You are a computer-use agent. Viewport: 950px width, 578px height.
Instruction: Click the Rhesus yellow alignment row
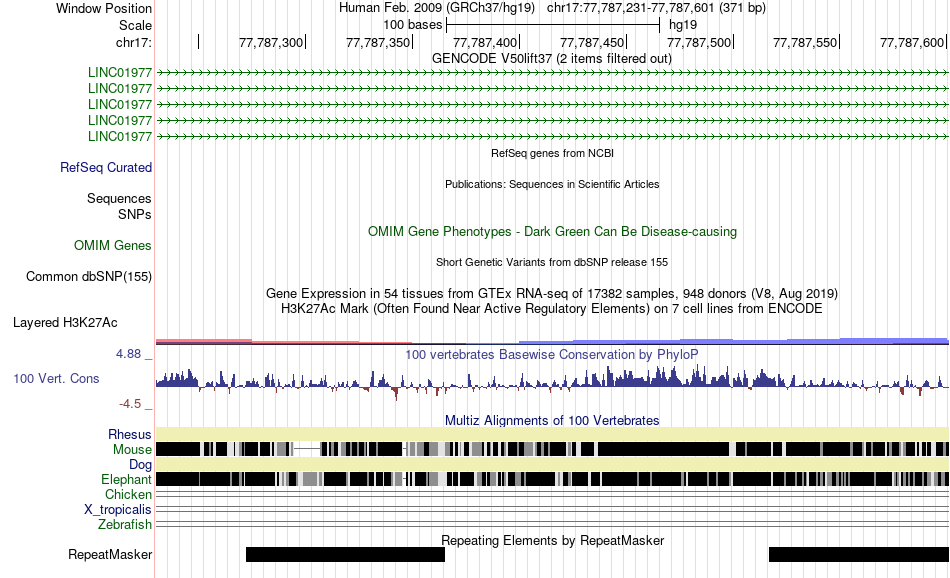(x=552, y=434)
